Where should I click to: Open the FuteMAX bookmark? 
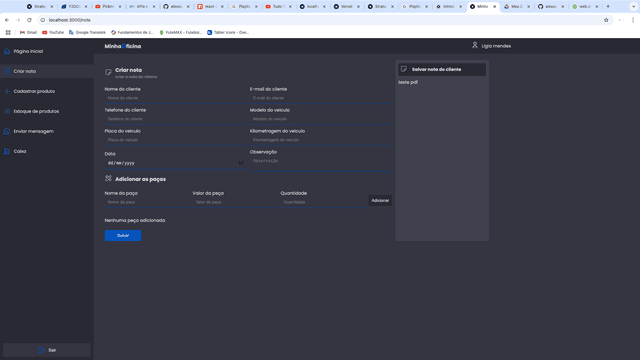[x=180, y=32]
